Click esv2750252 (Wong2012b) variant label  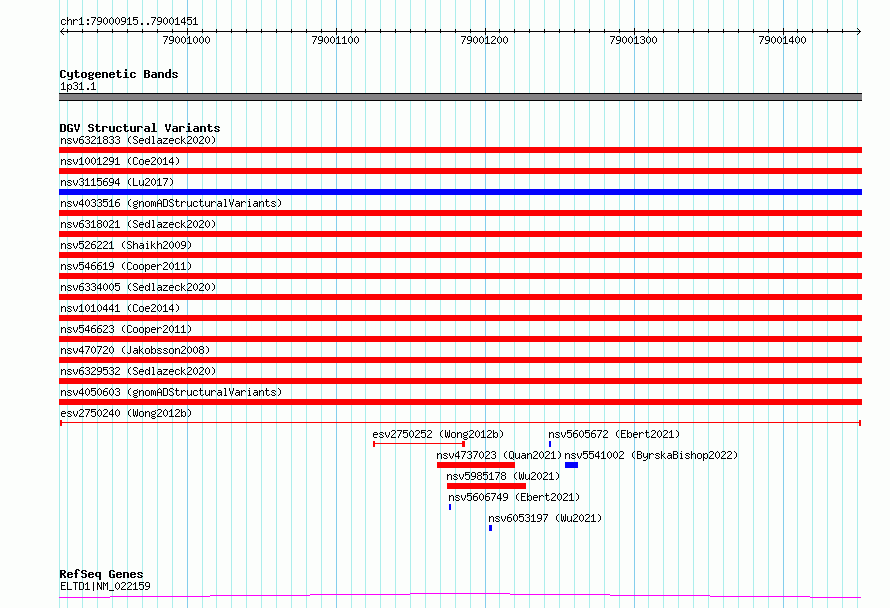point(438,434)
